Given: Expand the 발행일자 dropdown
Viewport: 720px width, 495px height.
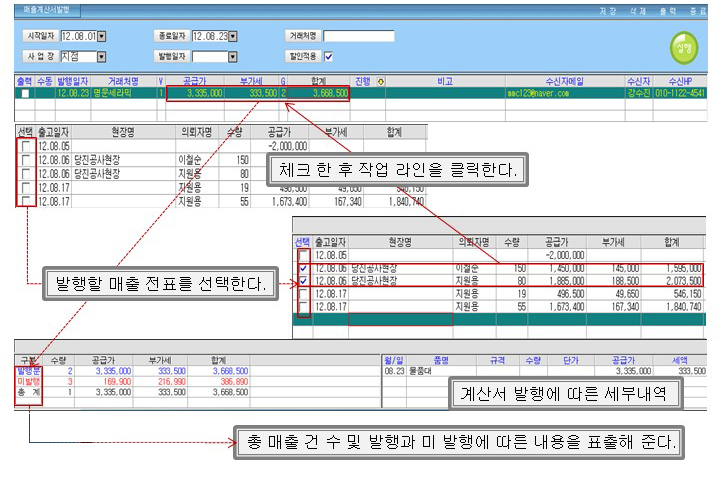Looking at the screenshot, I should (233, 56).
